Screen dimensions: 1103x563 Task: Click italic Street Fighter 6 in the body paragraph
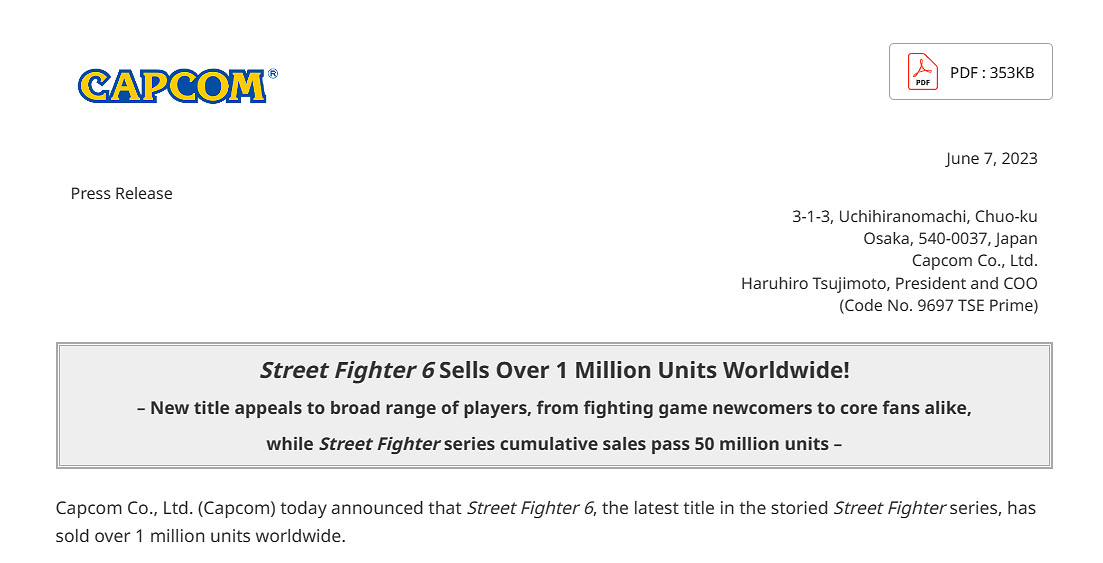click(523, 508)
